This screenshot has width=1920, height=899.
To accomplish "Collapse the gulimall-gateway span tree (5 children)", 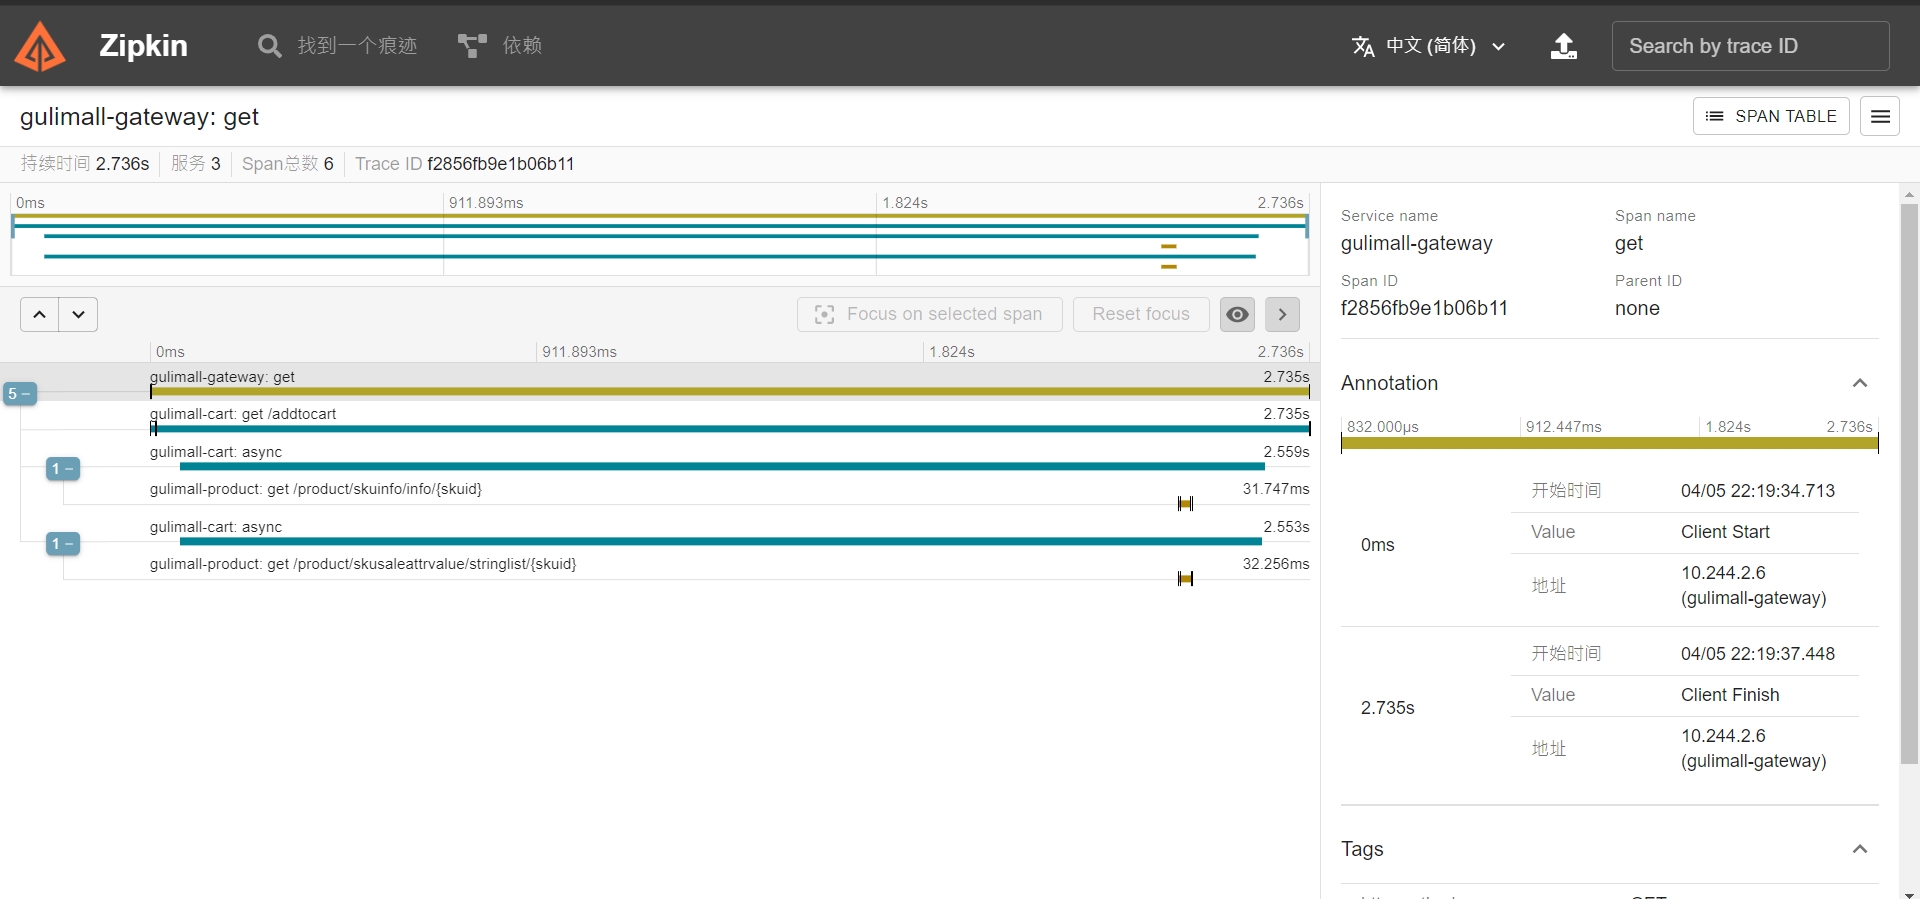I will pyautogui.click(x=20, y=394).
